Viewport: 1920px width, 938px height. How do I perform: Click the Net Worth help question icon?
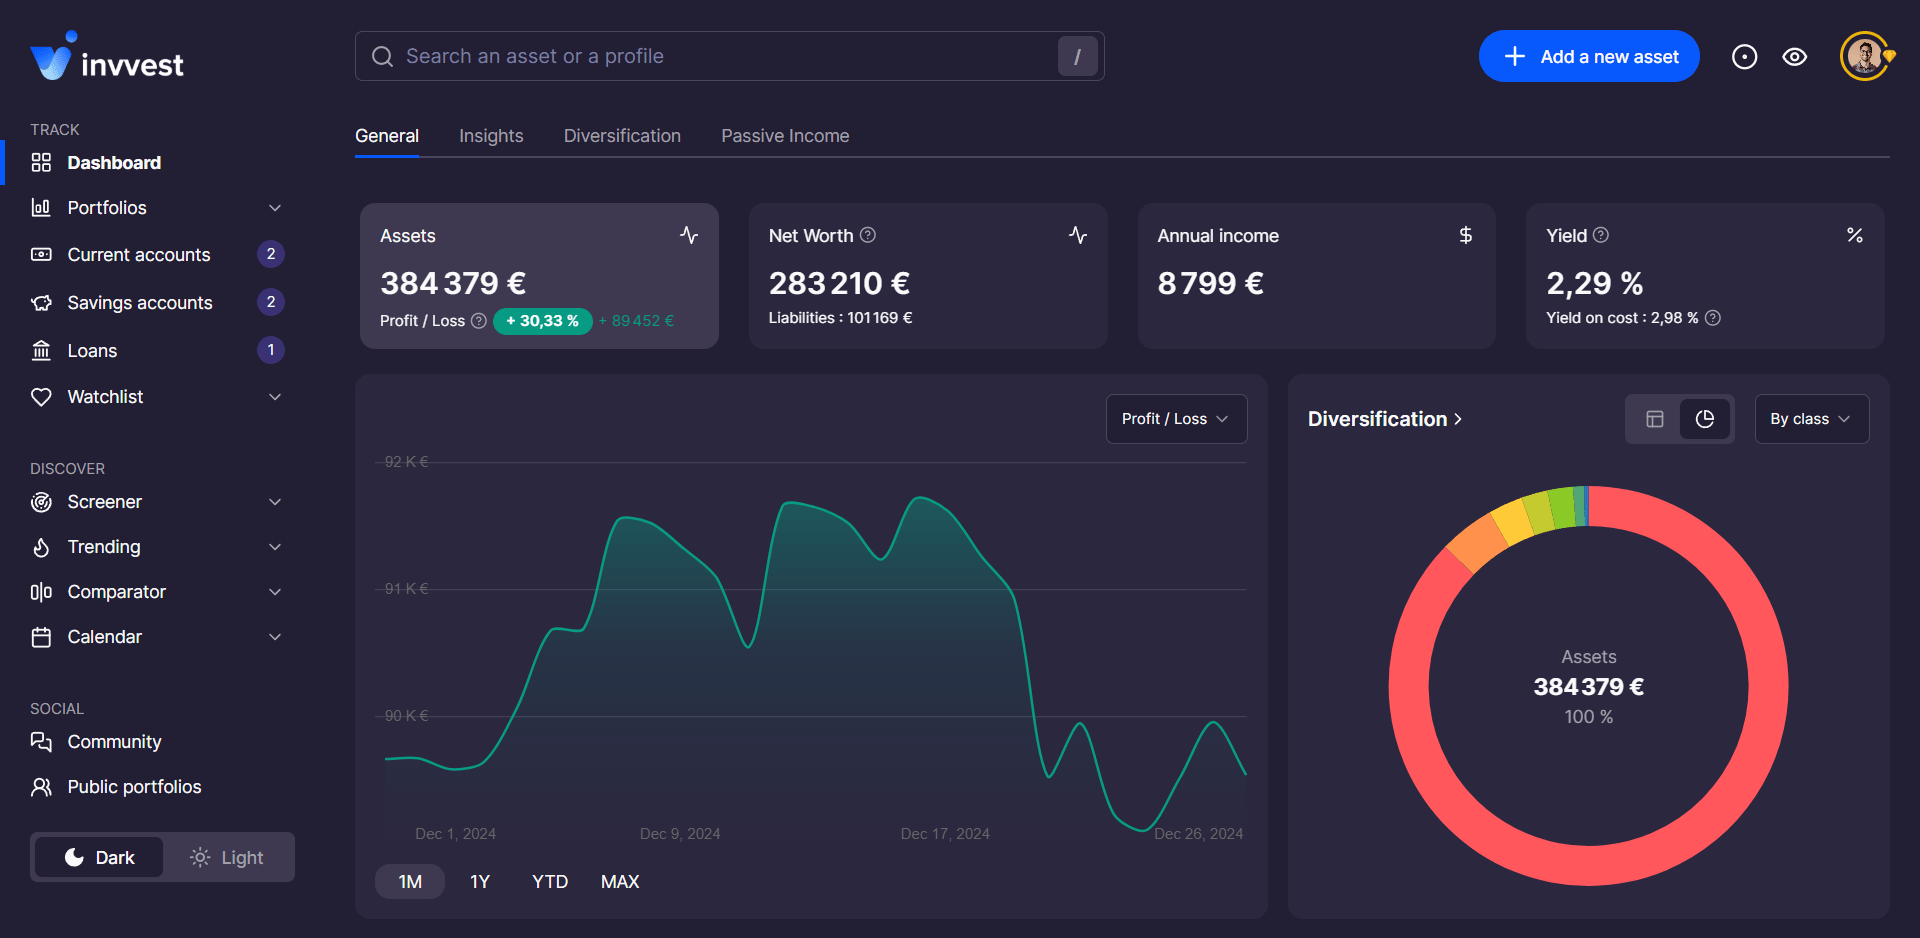tap(868, 235)
